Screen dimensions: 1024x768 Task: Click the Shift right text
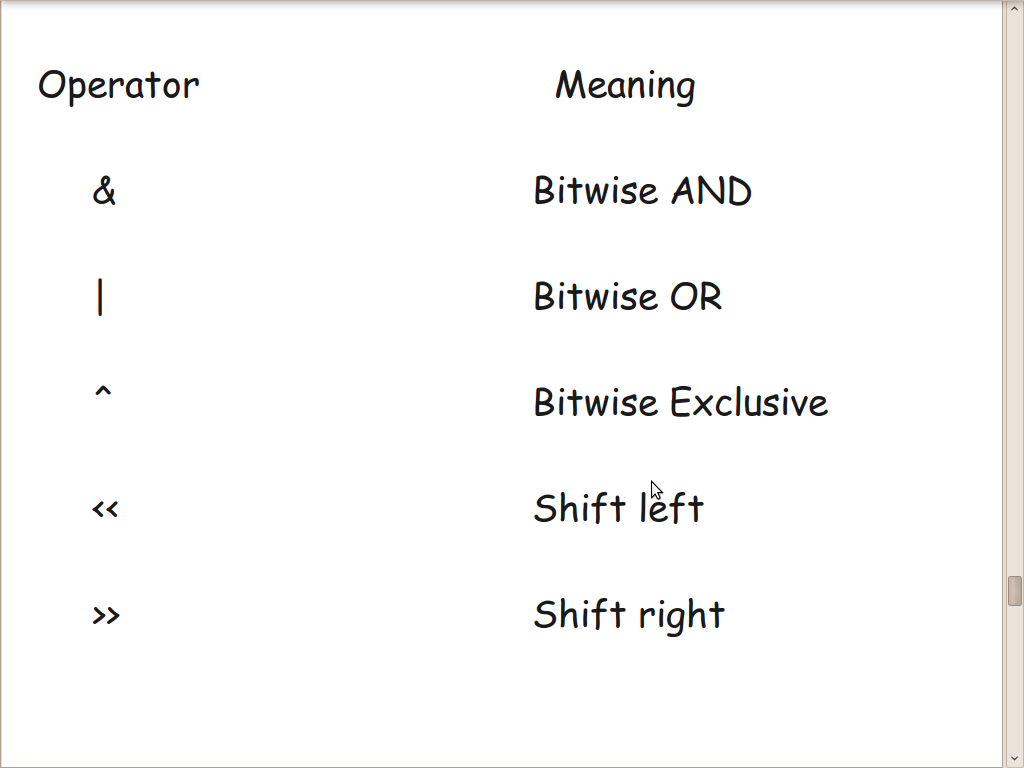point(629,615)
